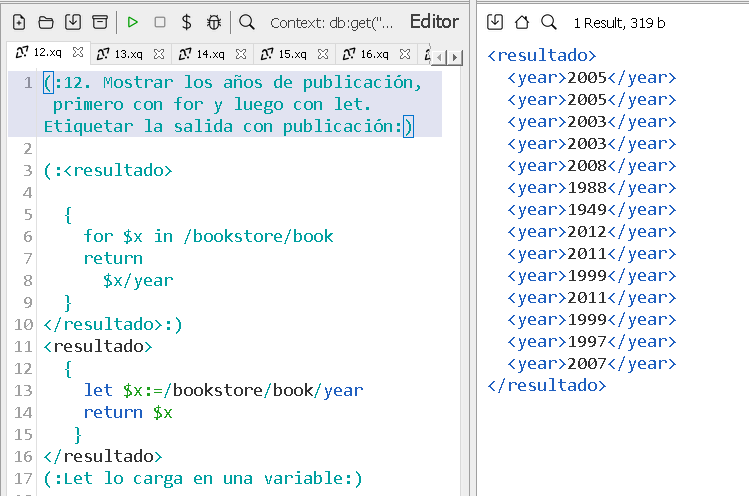Close the 12.xq tab
The width and height of the screenshot is (749, 496).
coord(77,53)
